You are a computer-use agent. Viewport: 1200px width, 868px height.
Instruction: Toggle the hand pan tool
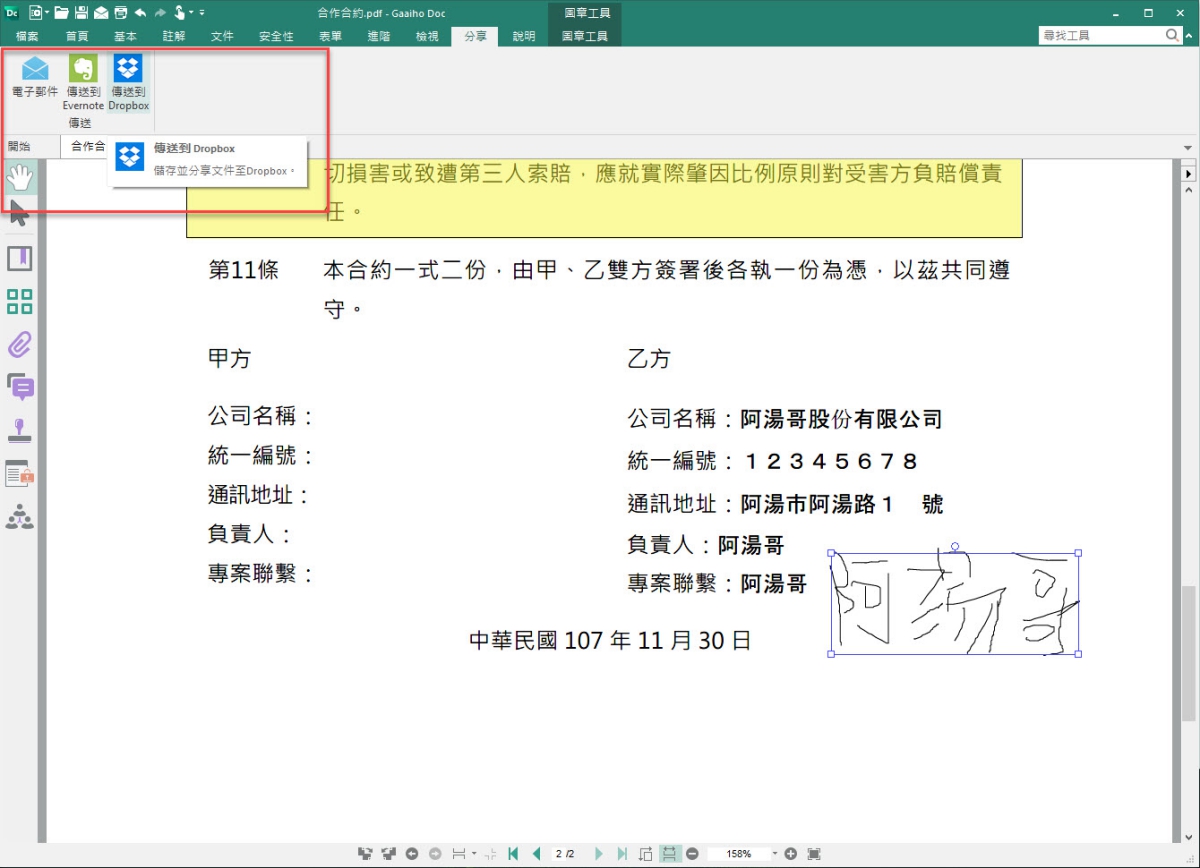tap(20, 178)
